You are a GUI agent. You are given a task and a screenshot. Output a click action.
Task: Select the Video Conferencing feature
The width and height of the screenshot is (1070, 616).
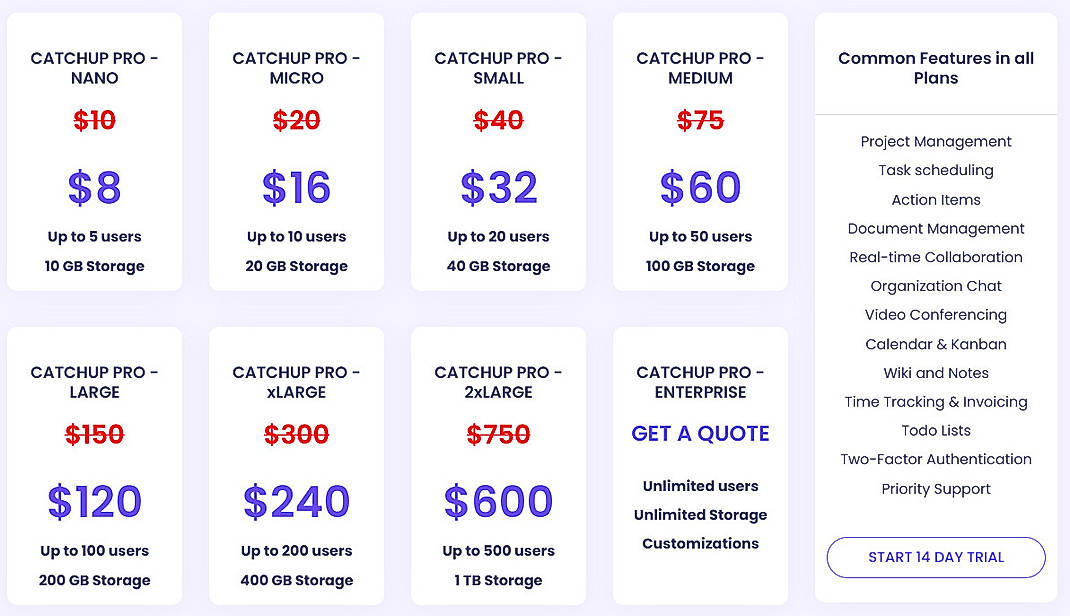click(x=935, y=314)
